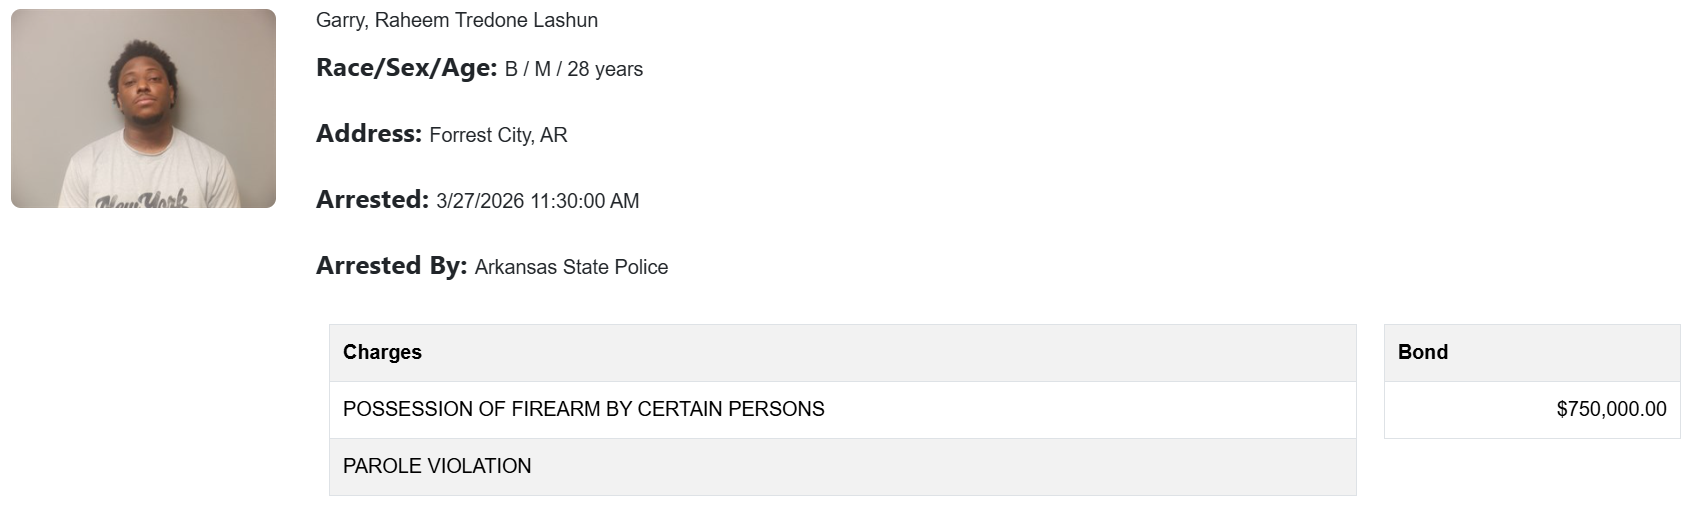
Task: Click the Race/Sex/Age label
Action: tap(406, 68)
